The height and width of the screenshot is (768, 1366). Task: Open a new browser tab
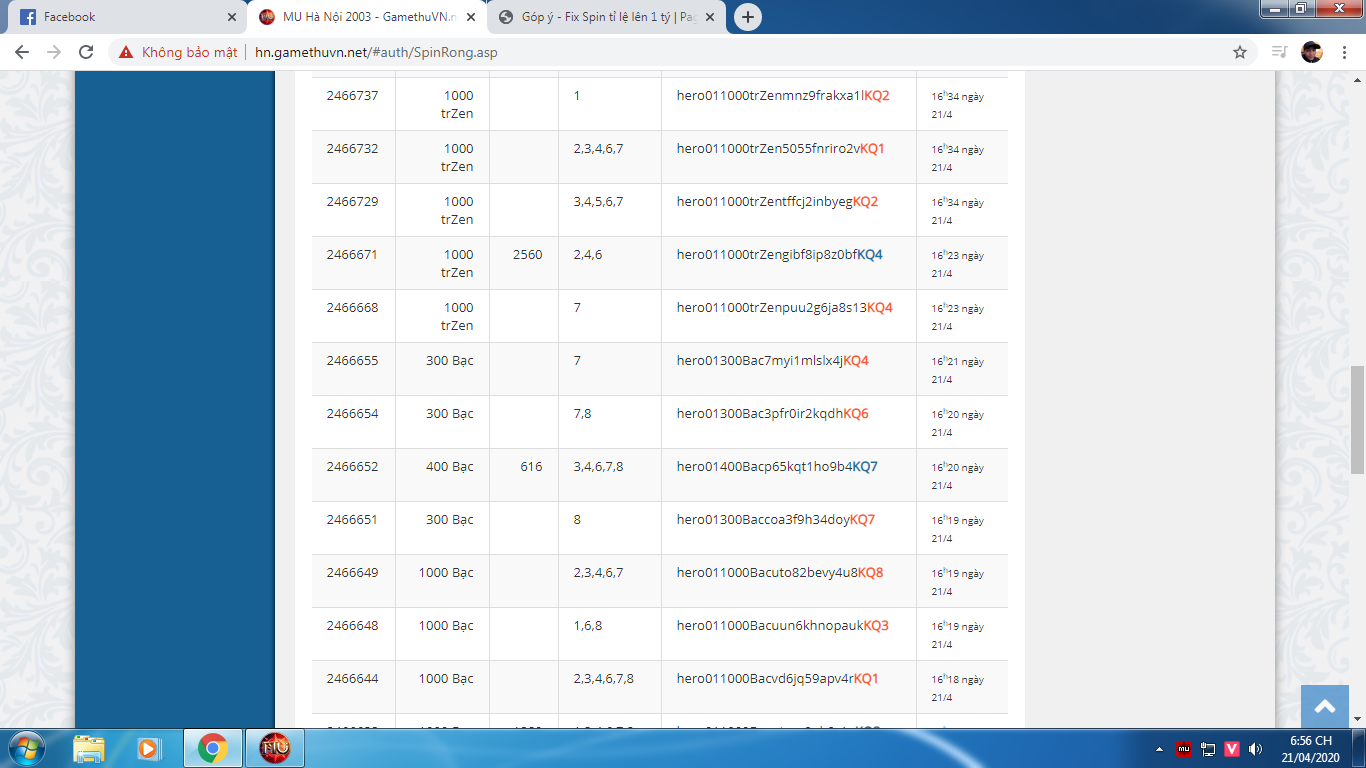[747, 17]
